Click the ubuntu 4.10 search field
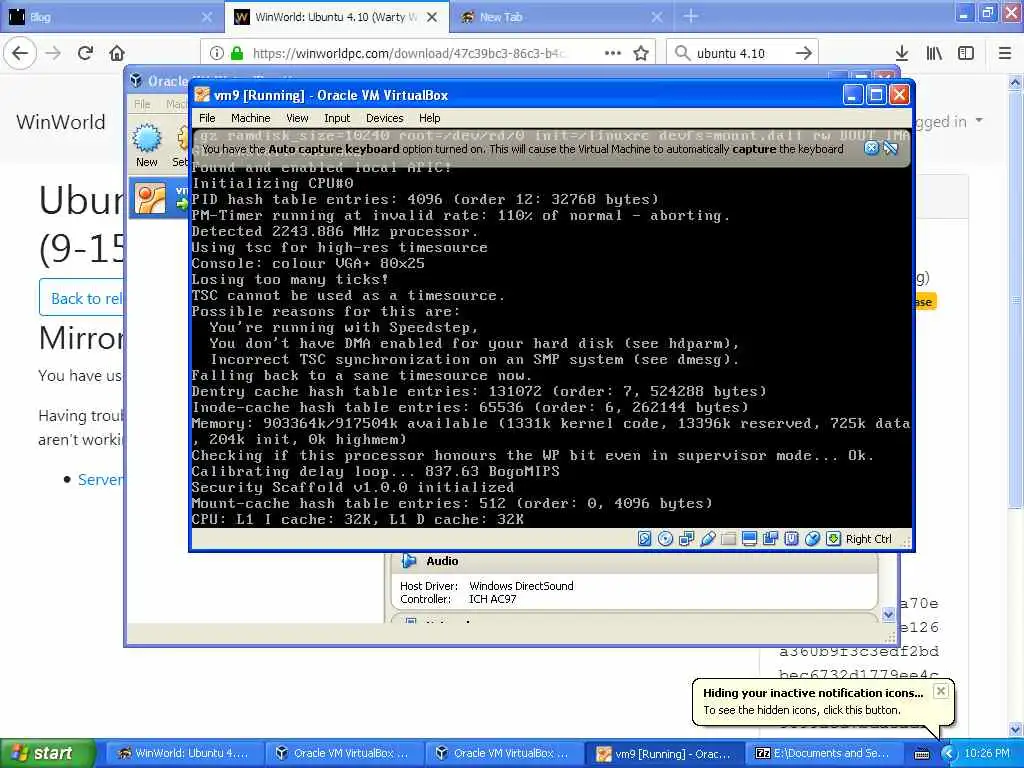Image resolution: width=1024 pixels, height=768 pixels. tap(741, 53)
